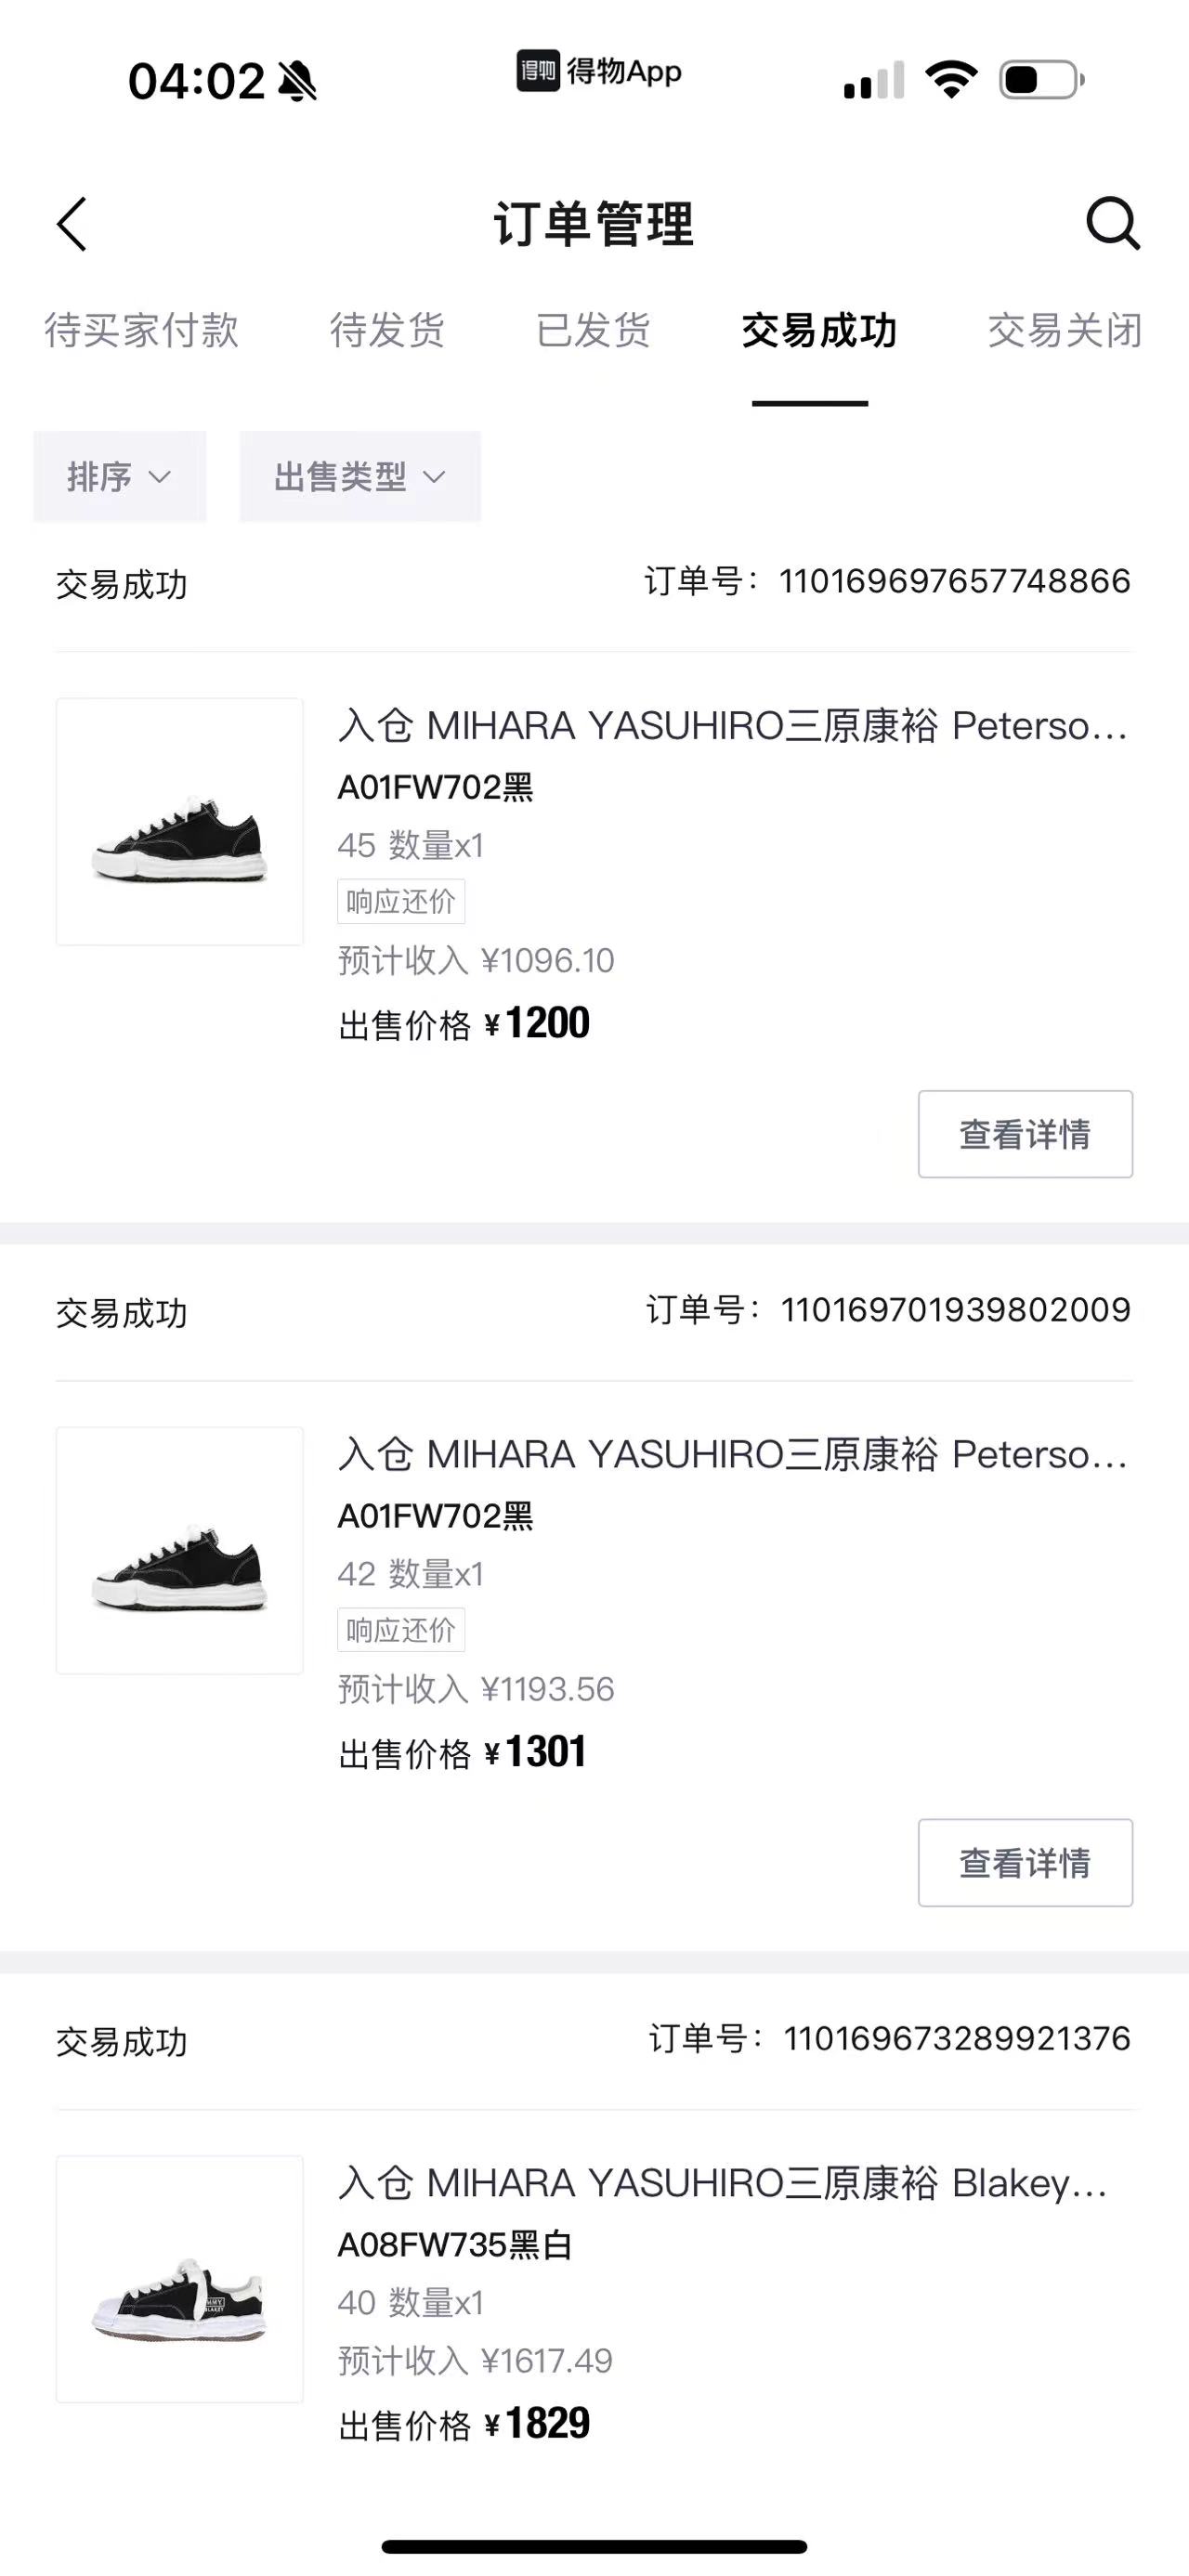Screen dimensions: 1189x2576
Task: Tap the cellular signal bars icon
Action: coord(874,80)
